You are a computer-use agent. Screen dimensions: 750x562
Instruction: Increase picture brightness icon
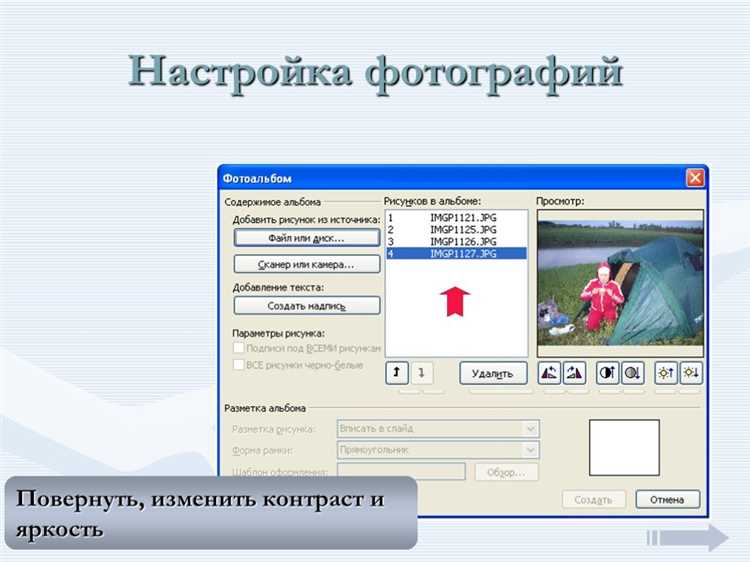666,373
